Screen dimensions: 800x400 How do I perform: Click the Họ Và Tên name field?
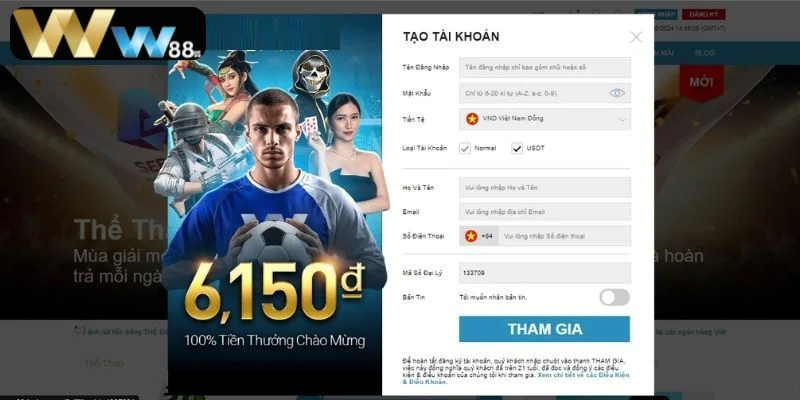[x=545, y=187]
